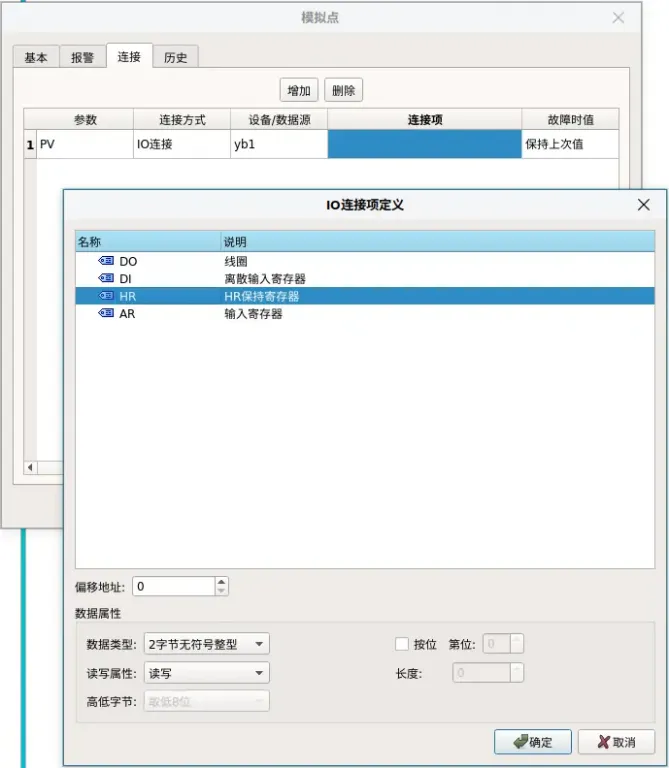Click the IO连接 cell
669x768 pixels.
click(x=182, y=144)
